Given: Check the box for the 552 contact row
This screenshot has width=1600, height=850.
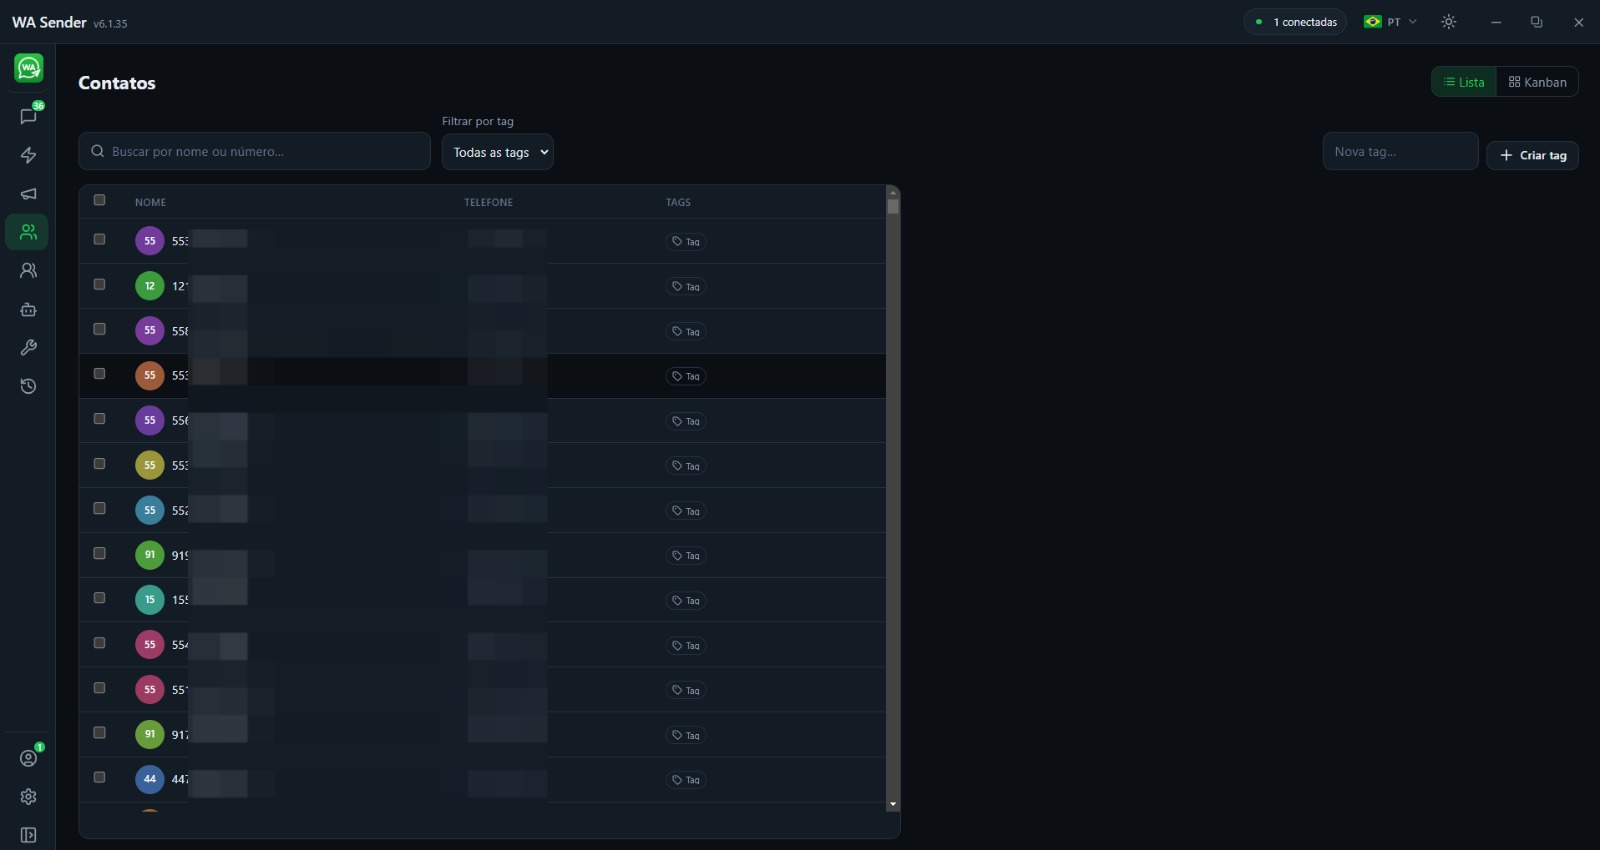Looking at the screenshot, I should [99, 508].
